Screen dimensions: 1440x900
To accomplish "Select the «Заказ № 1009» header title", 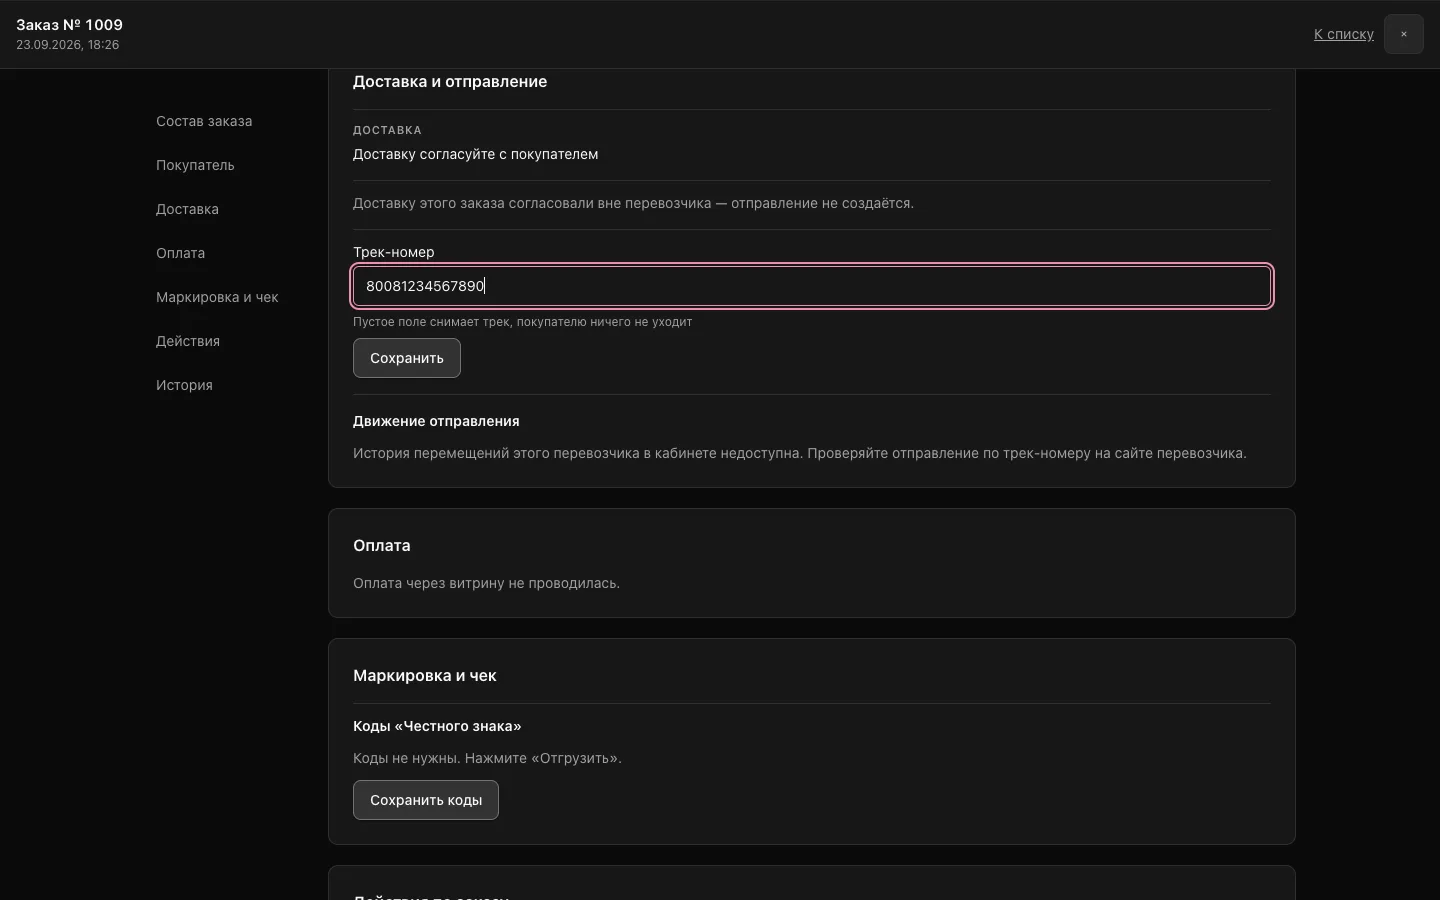I will [x=69, y=25].
